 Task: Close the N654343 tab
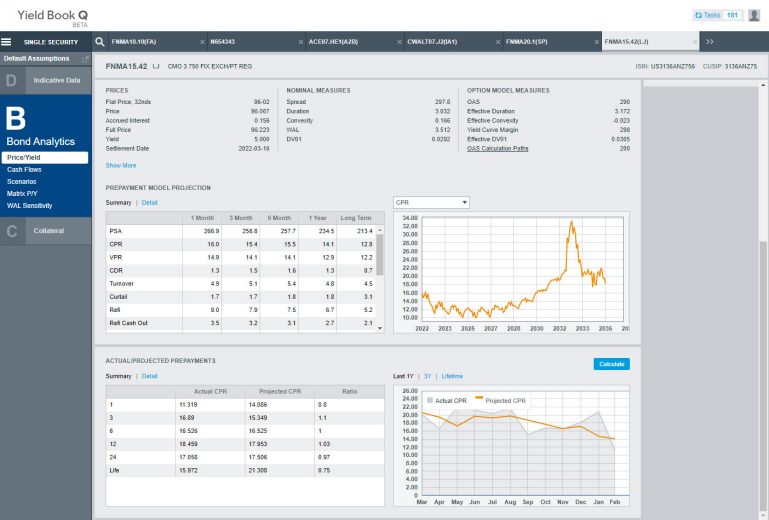(x=301, y=42)
